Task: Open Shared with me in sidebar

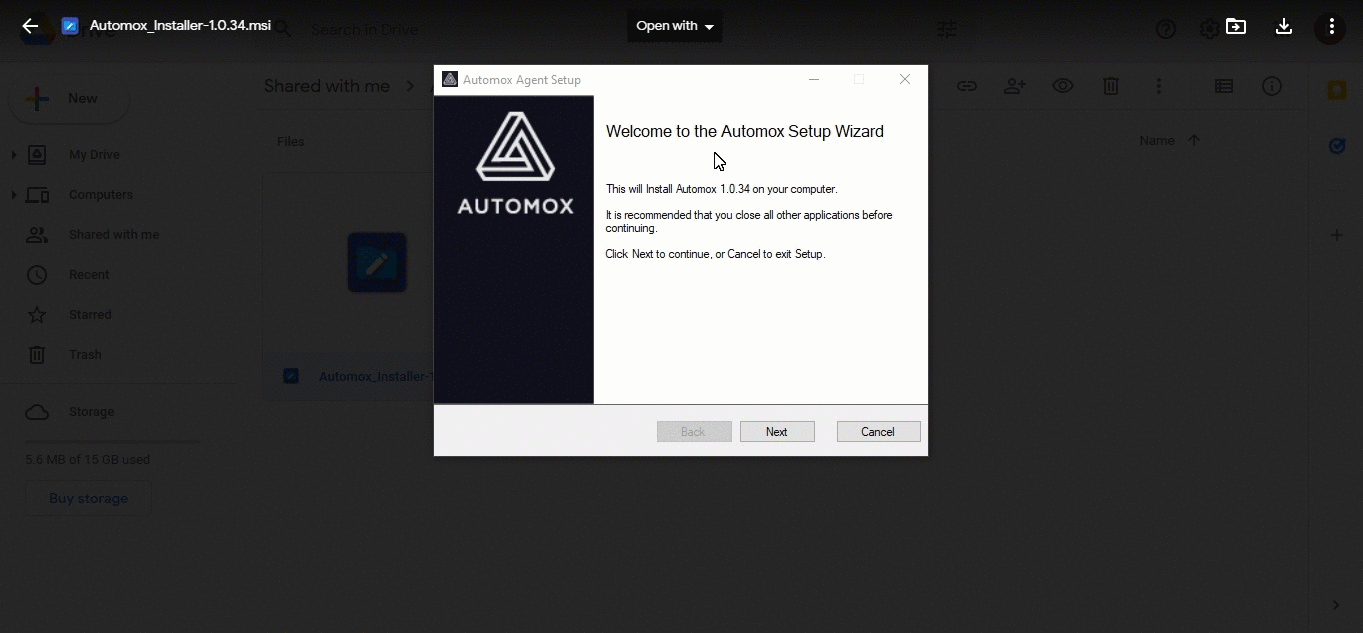Action: 114,235
